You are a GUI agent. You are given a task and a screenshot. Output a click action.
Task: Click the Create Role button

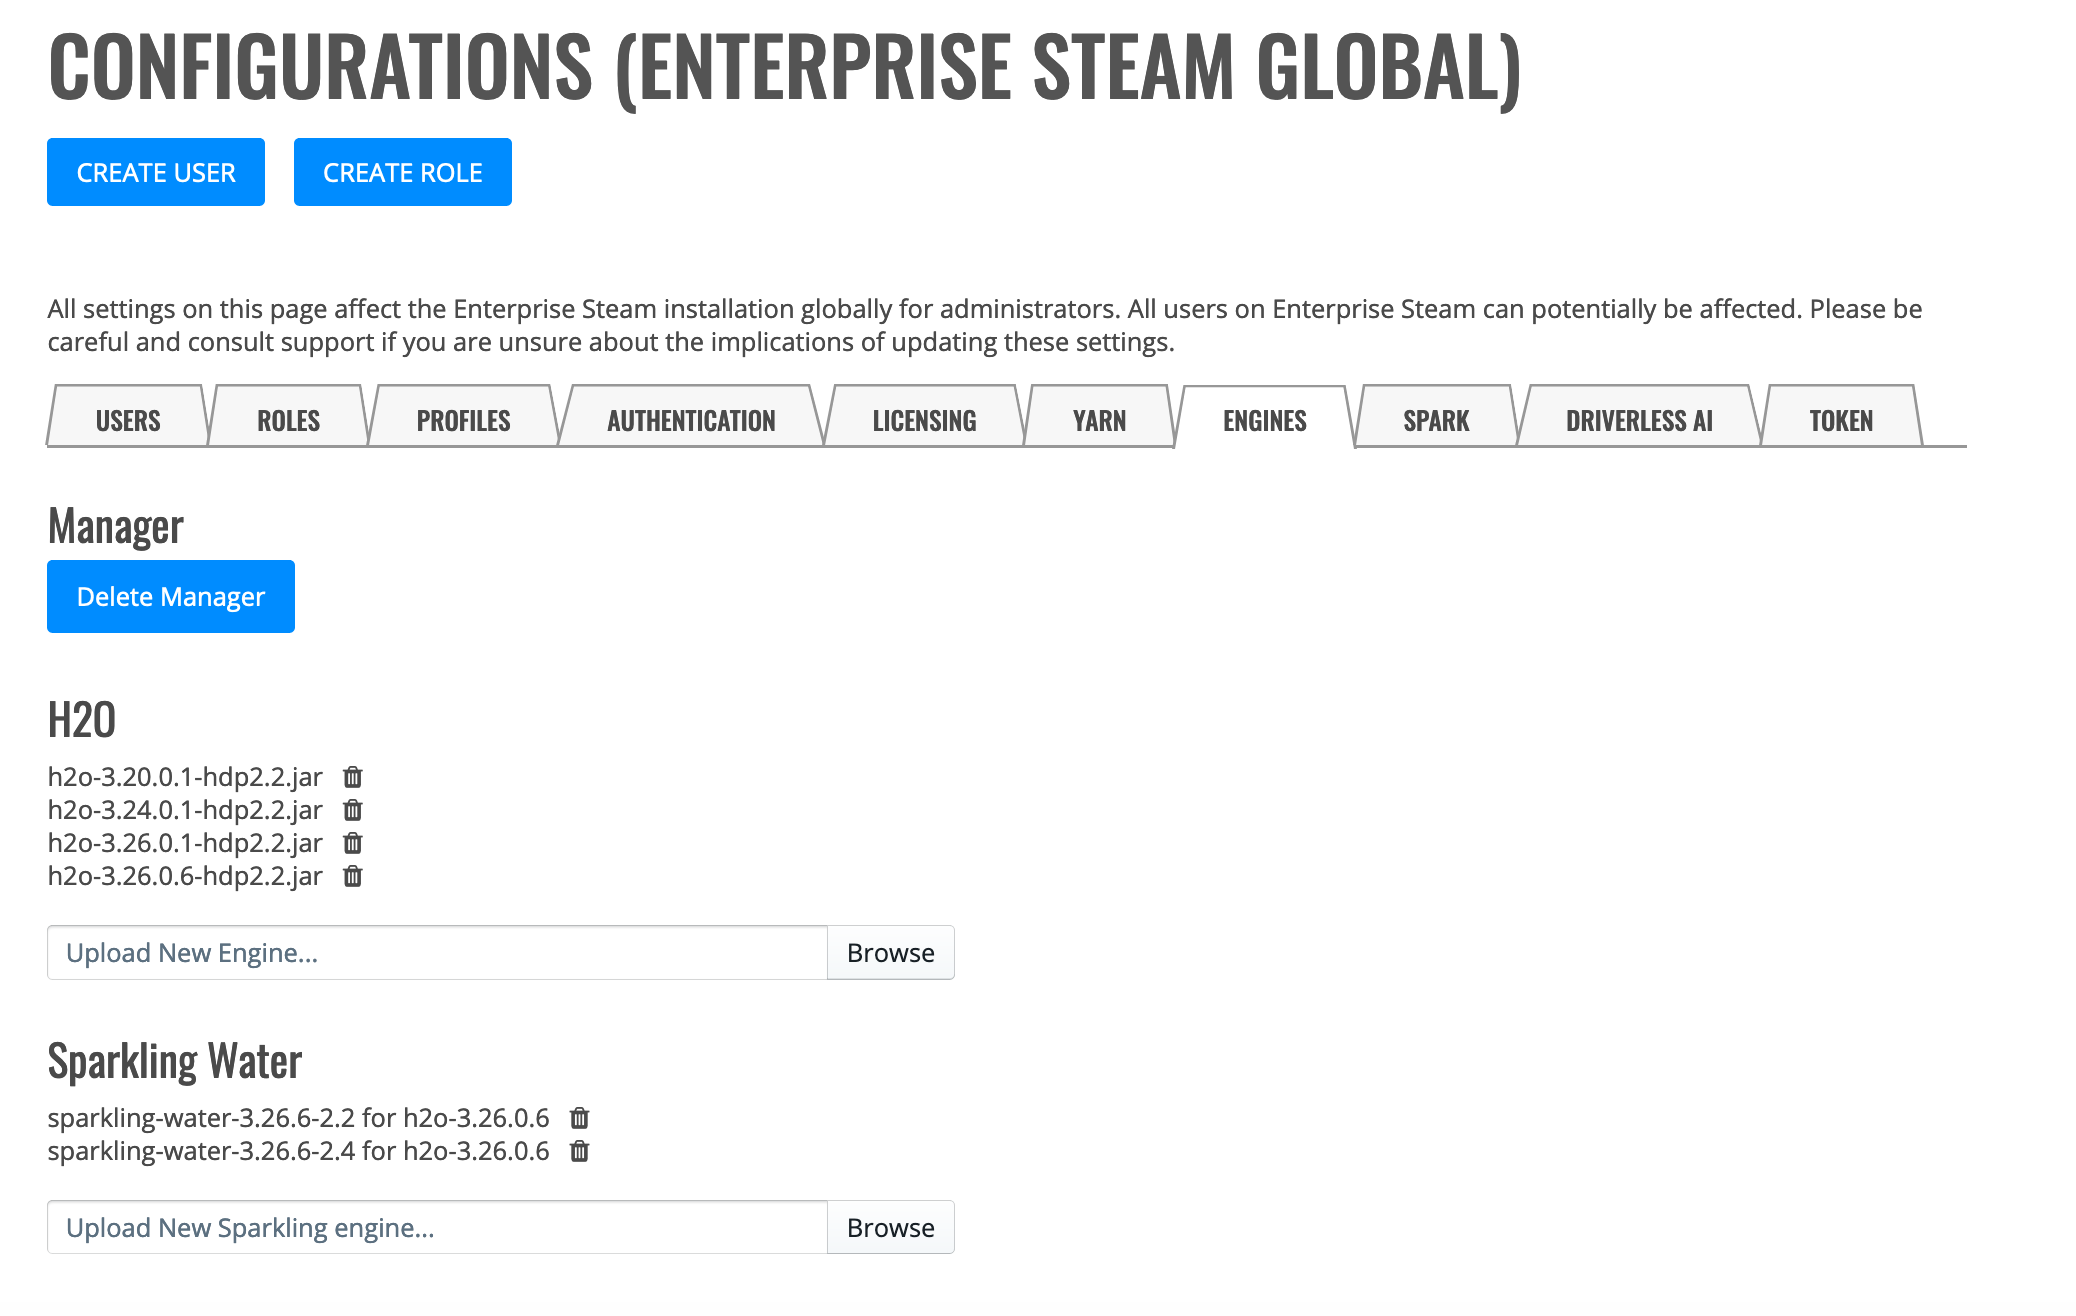403,172
